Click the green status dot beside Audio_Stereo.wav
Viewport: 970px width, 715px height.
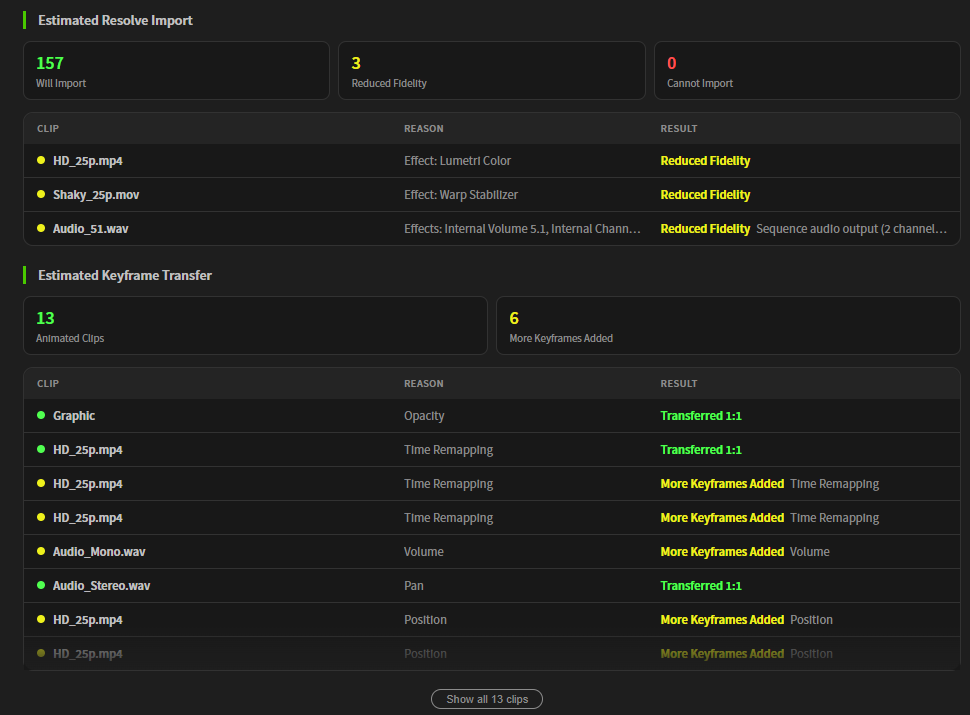41,585
